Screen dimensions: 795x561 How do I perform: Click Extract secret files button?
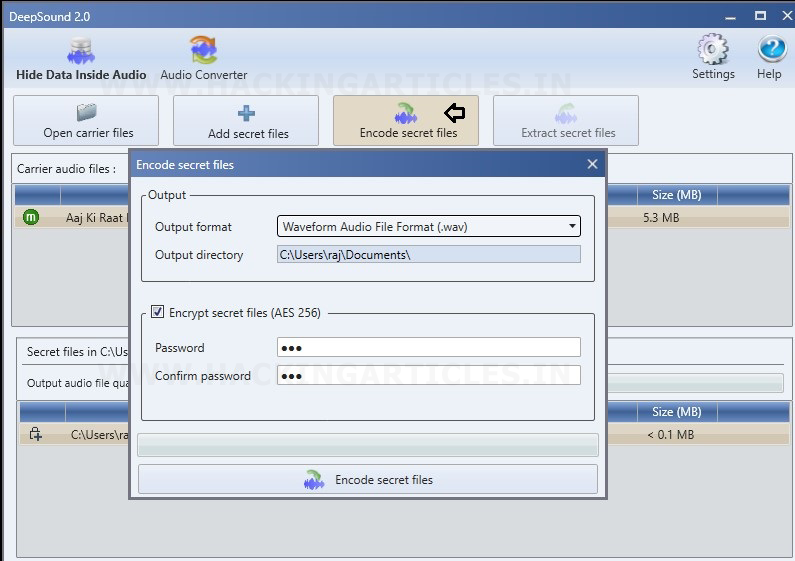[566, 121]
